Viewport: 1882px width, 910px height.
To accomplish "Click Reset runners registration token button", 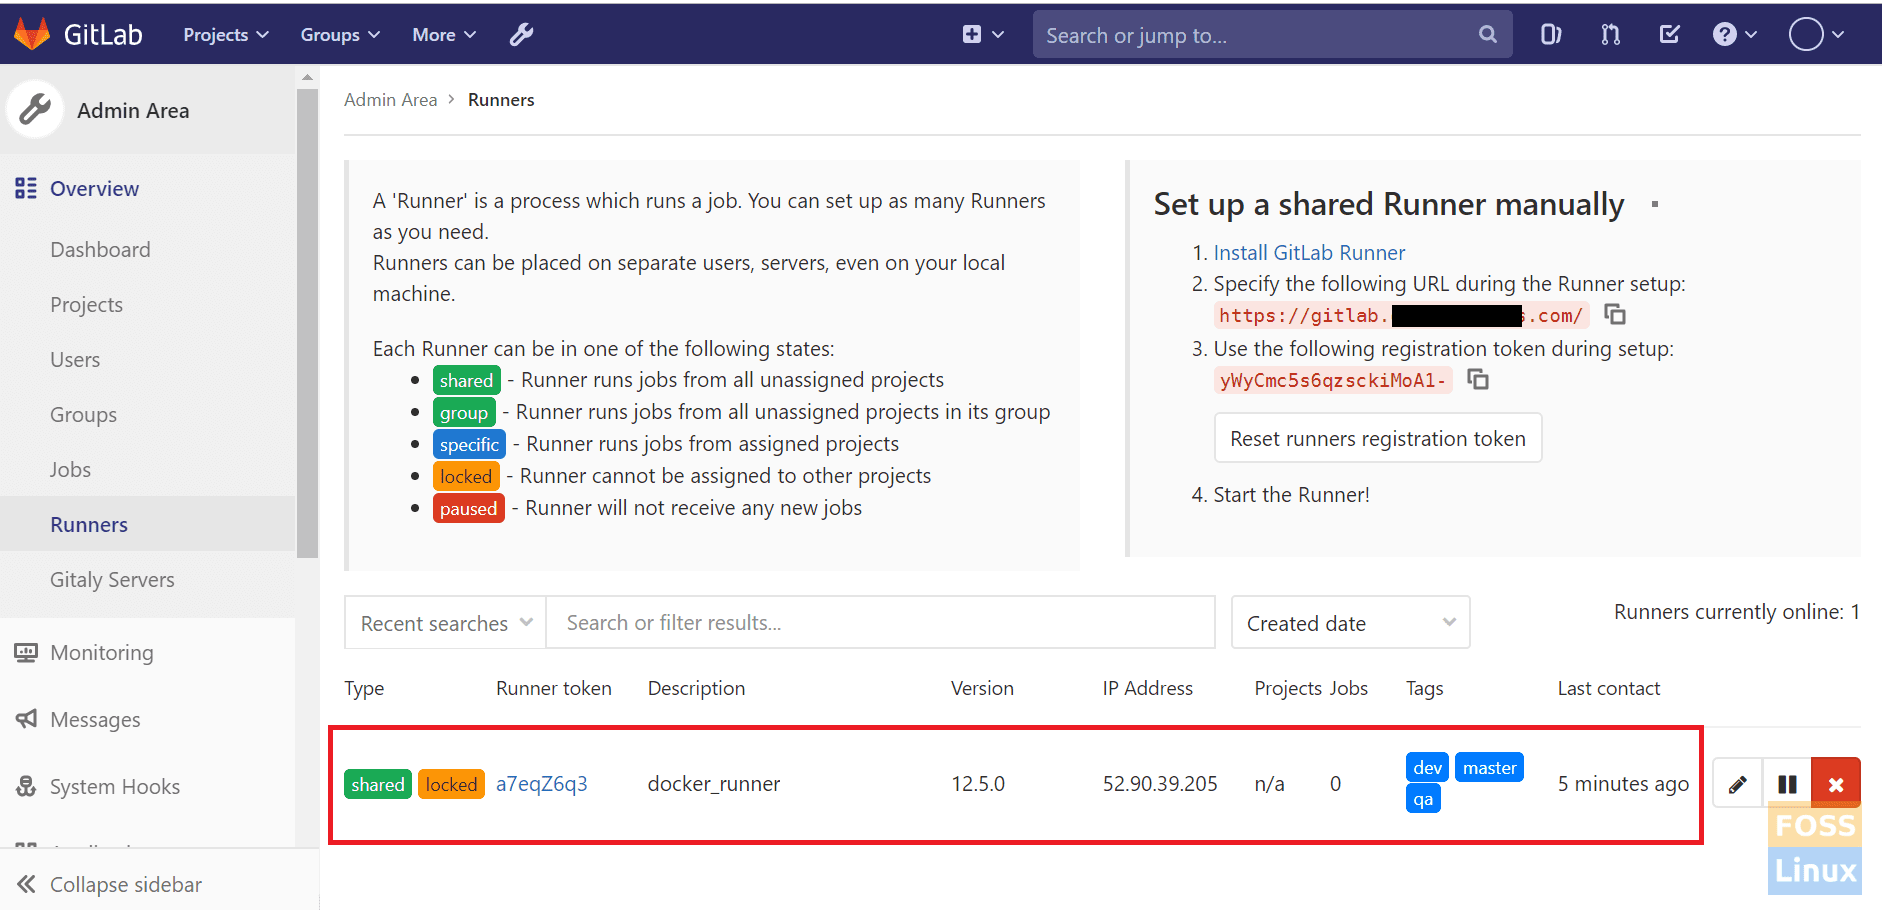I will pyautogui.click(x=1378, y=438).
